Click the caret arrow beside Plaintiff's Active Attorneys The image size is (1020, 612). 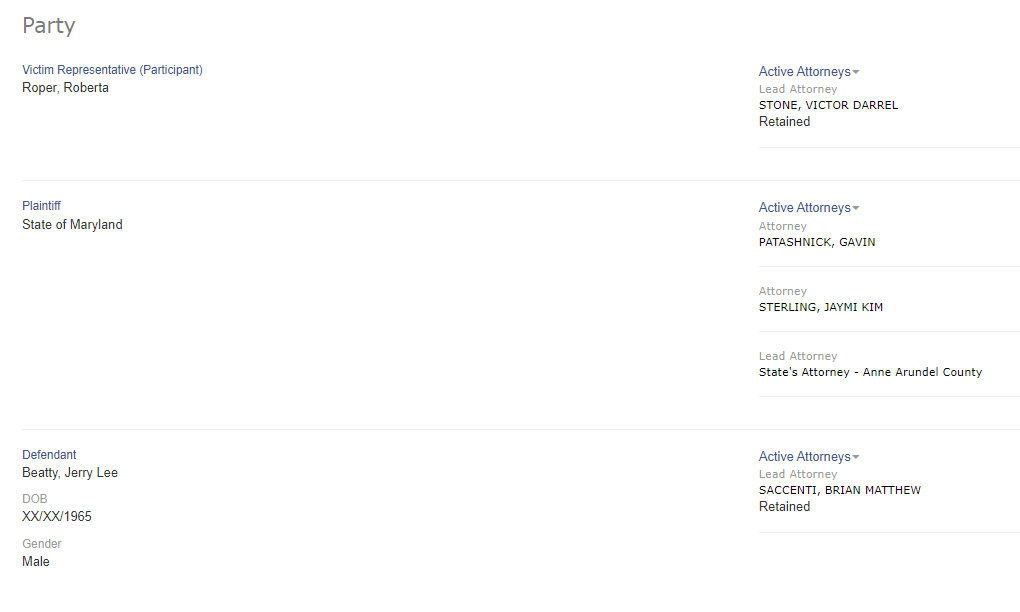(856, 208)
